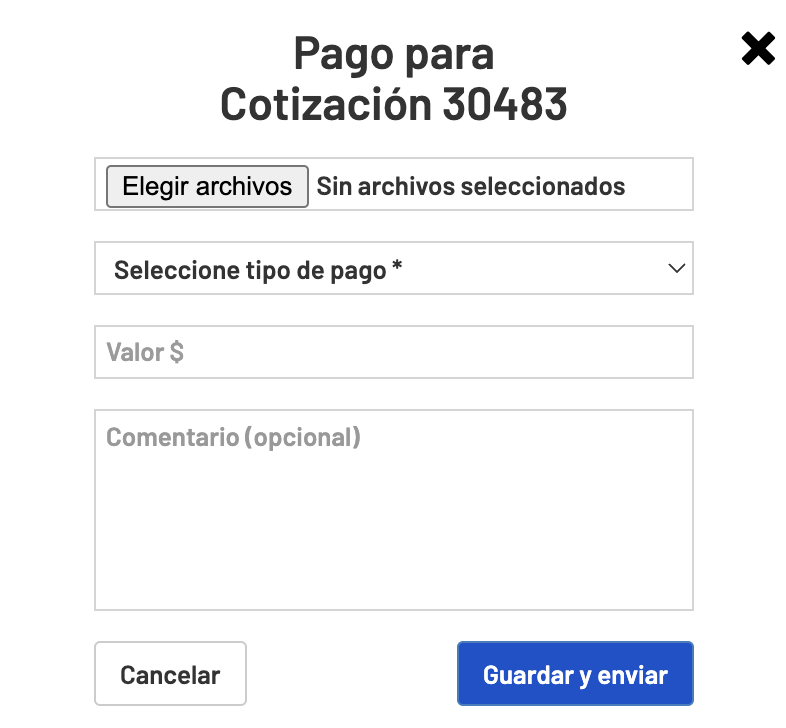
Task: Click the Sin archivos seleccionados text
Action: tap(471, 187)
